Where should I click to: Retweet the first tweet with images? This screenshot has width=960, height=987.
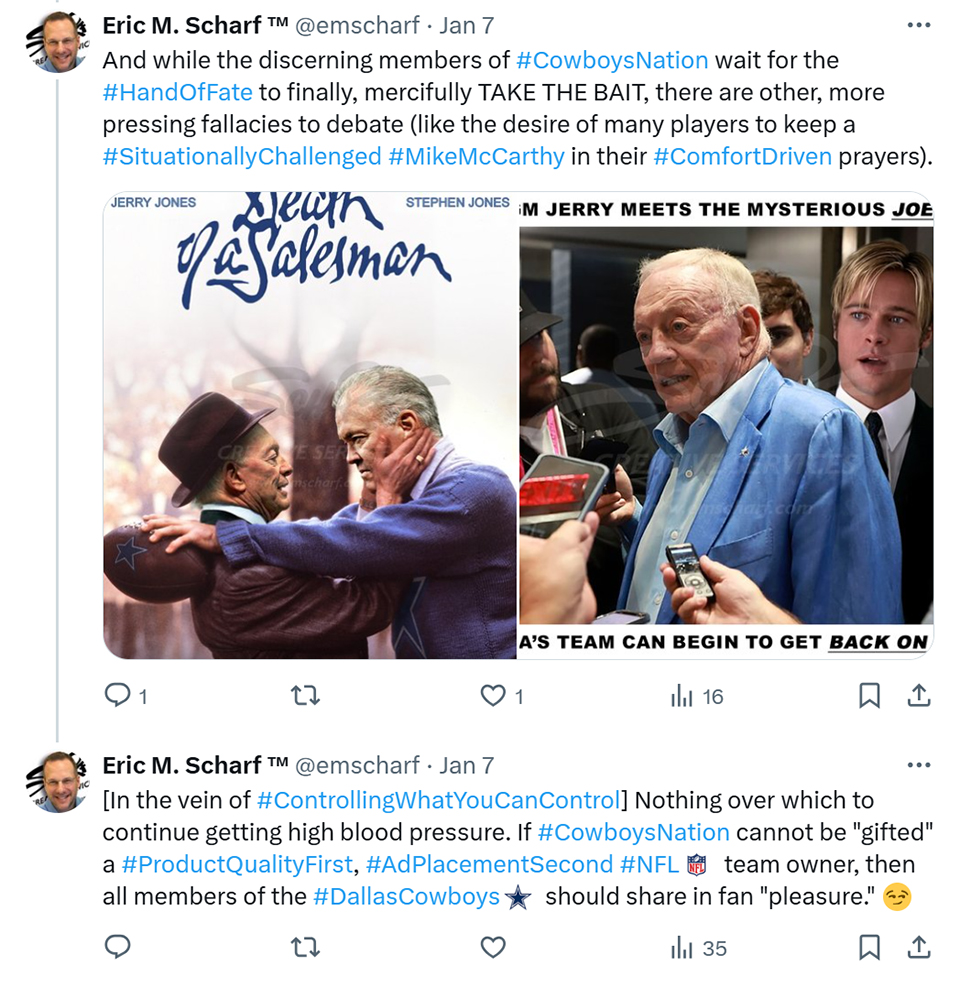(x=305, y=696)
